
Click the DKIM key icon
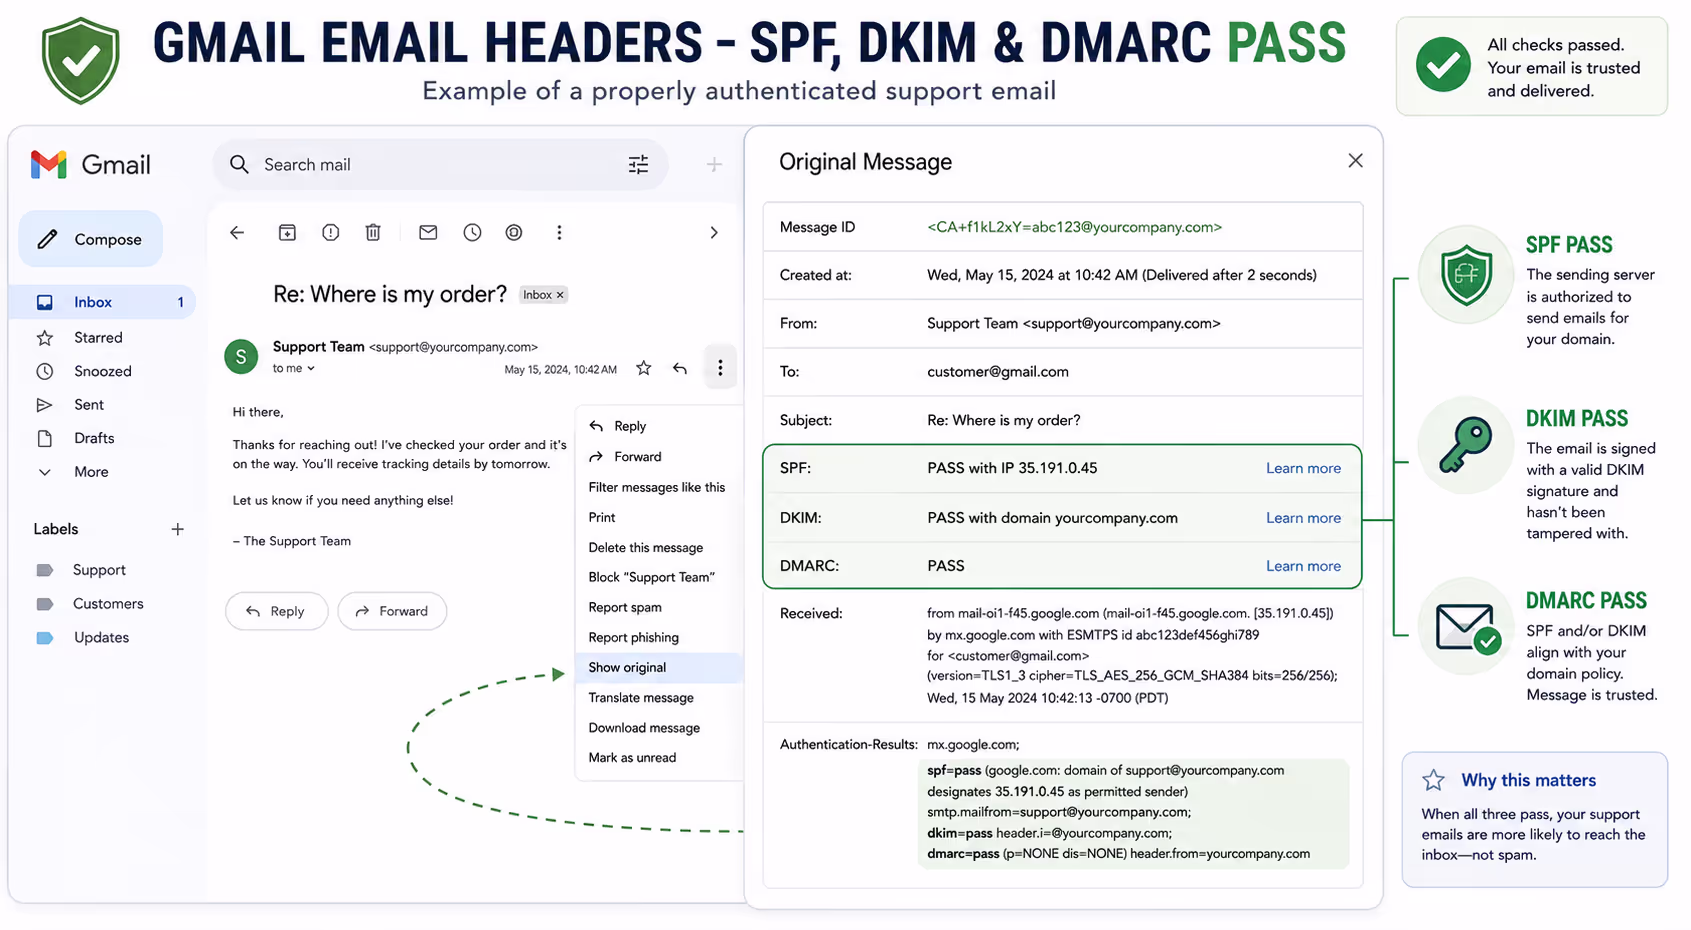[x=1465, y=445]
